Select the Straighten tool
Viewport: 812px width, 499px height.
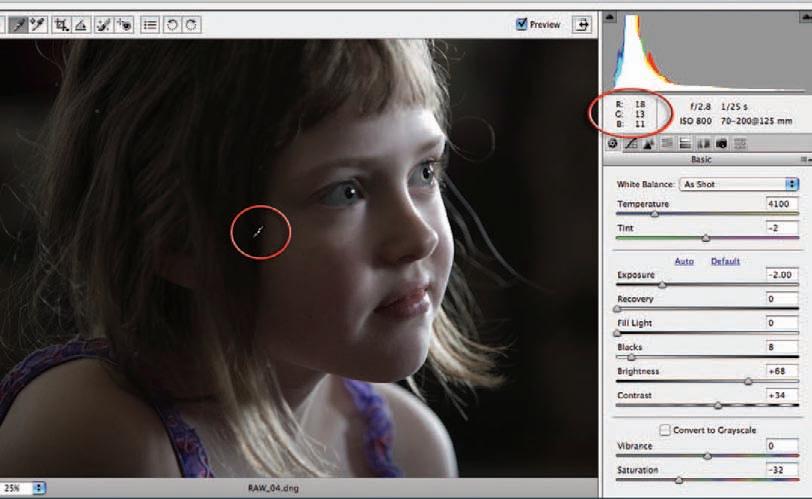[x=80, y=24]
